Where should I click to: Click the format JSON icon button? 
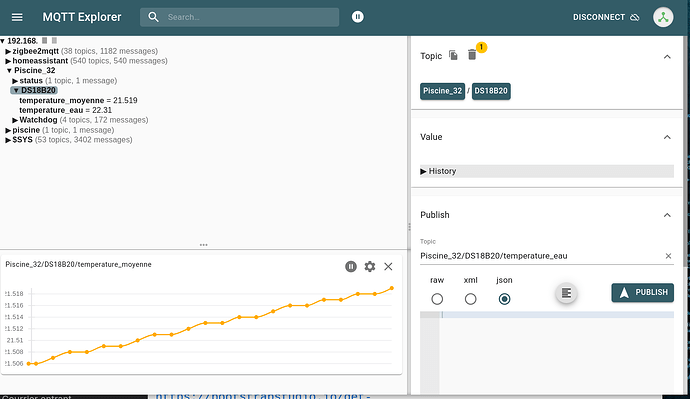(x=566, y=293)
